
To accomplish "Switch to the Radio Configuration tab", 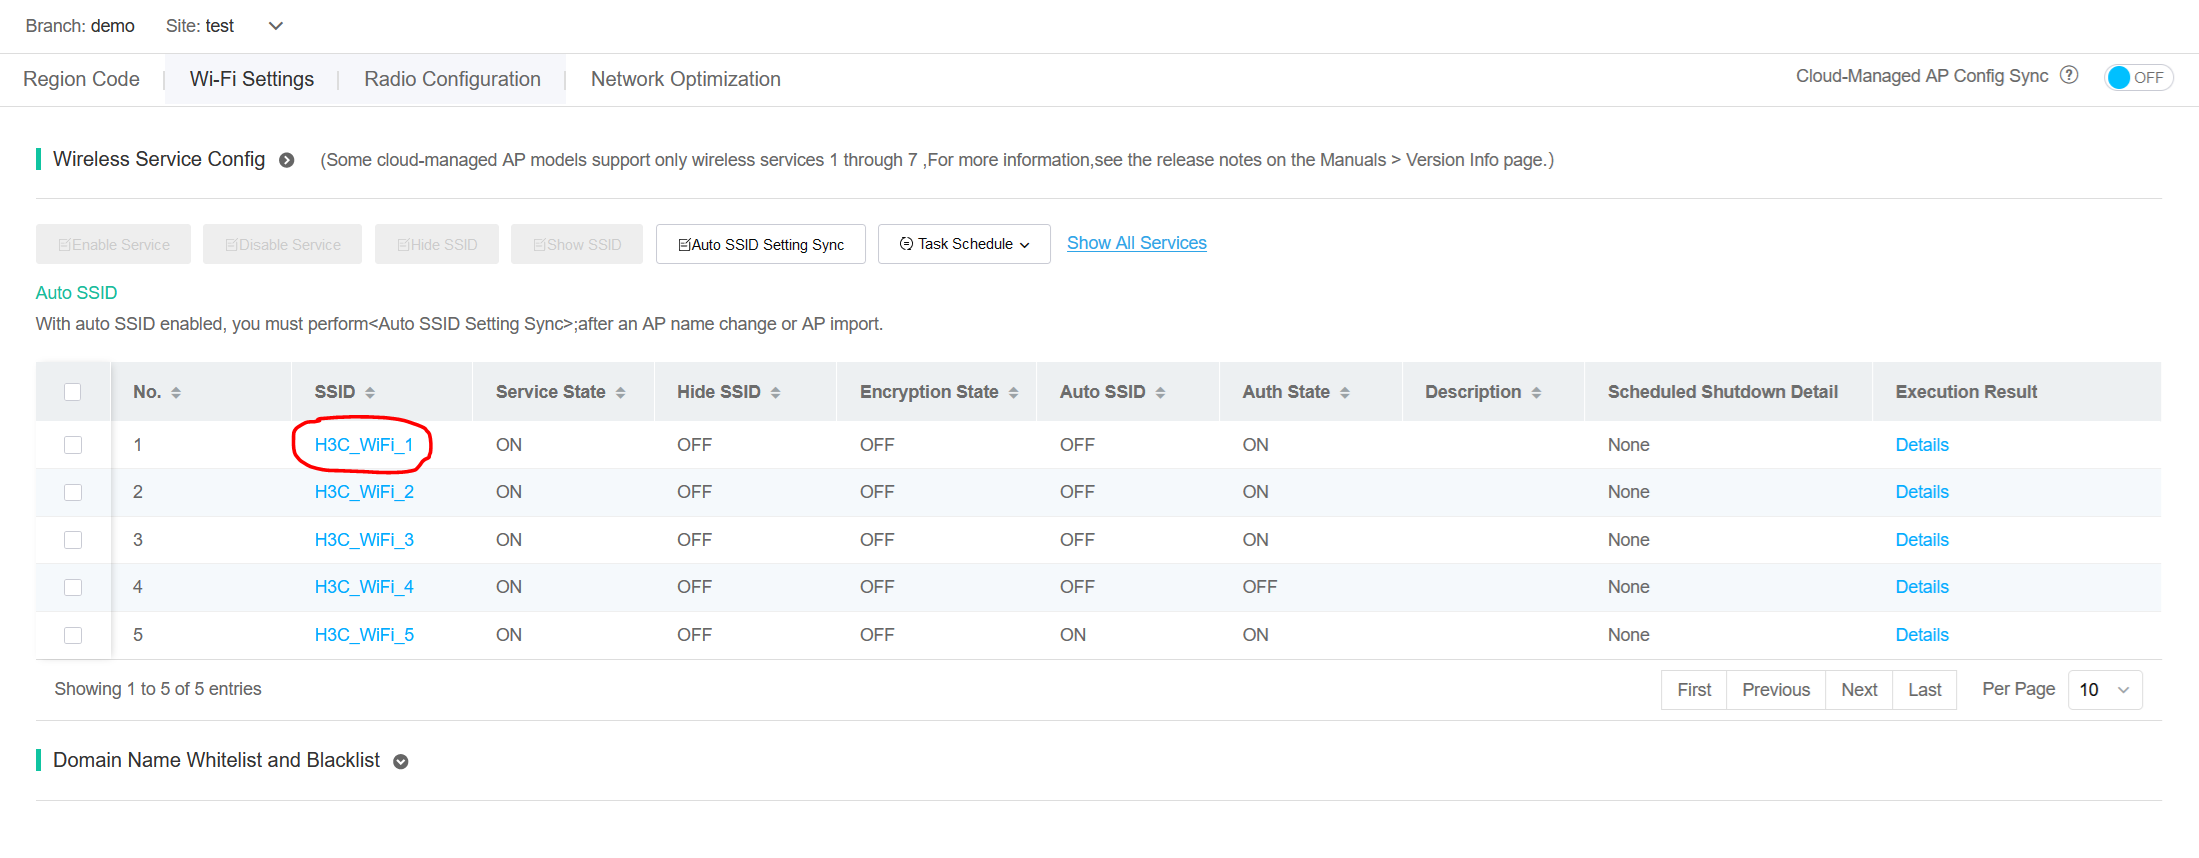I will pos(452,79).
